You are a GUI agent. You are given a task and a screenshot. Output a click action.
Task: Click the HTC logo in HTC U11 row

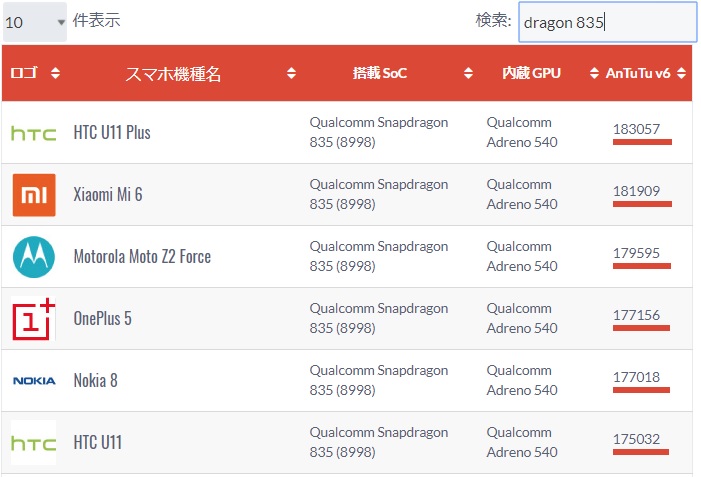click(x=34, y=443)
